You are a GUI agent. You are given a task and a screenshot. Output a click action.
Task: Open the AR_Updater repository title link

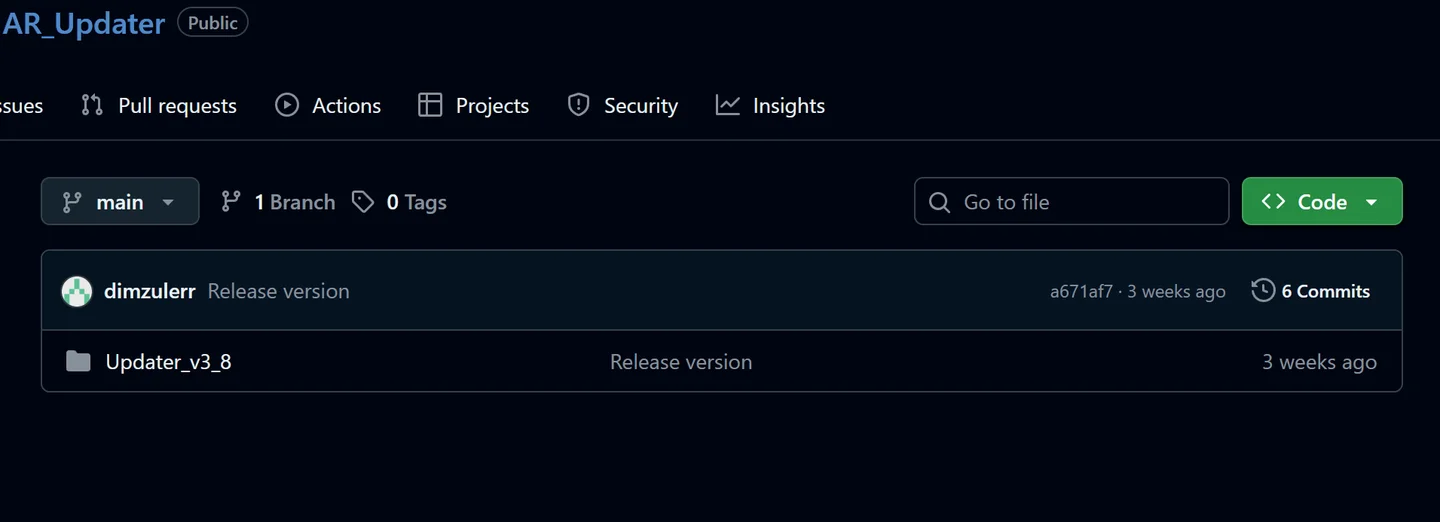(x=83, y=24)
